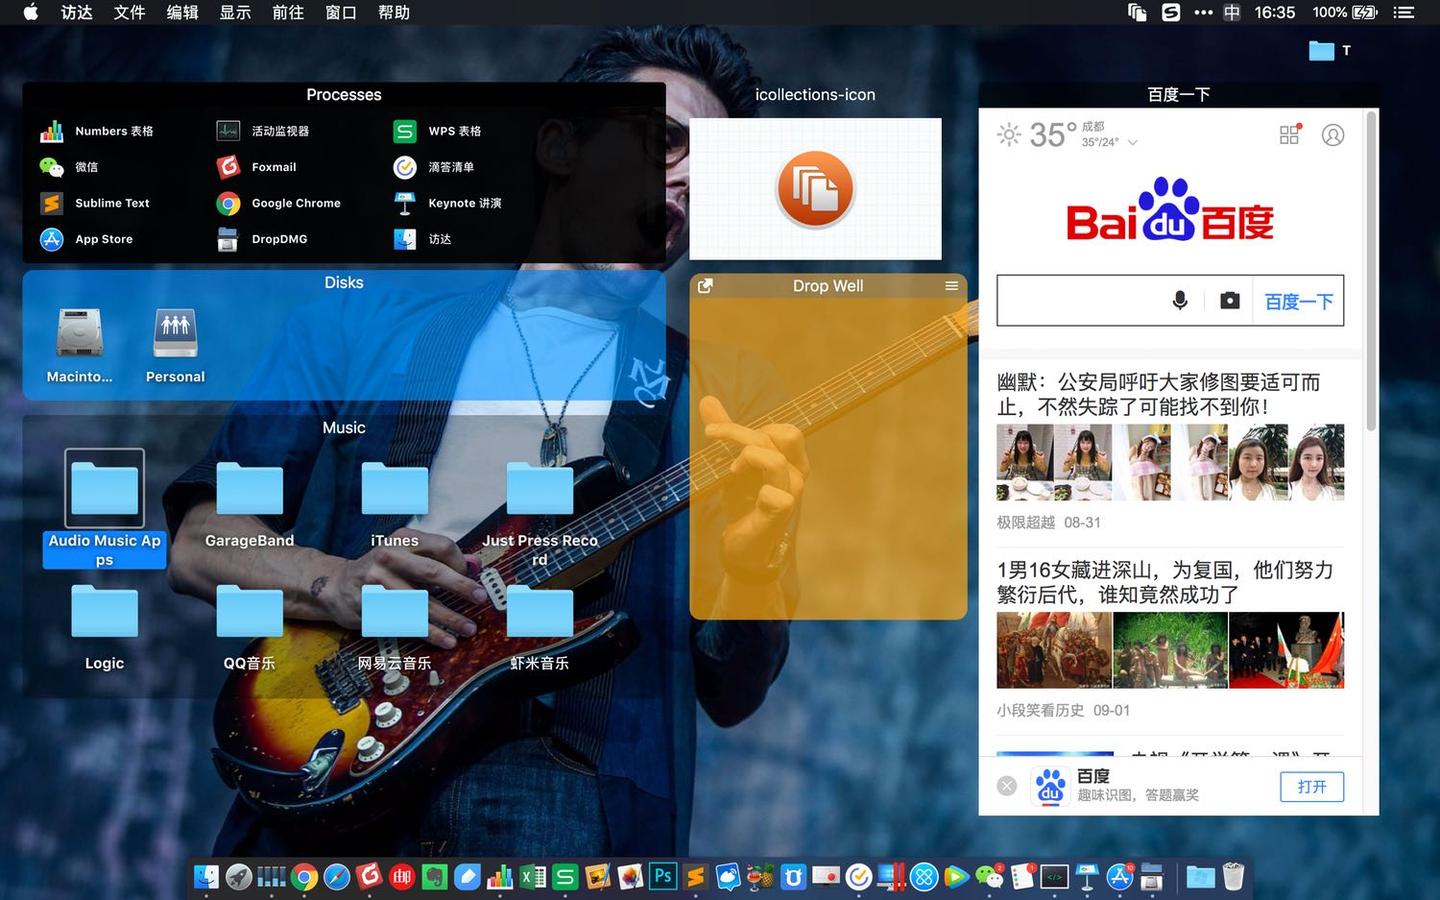Click the iCollections orange app icon
Image resolution: width=1440 pixels, height=900 pixels.
[x=815, y=189]
